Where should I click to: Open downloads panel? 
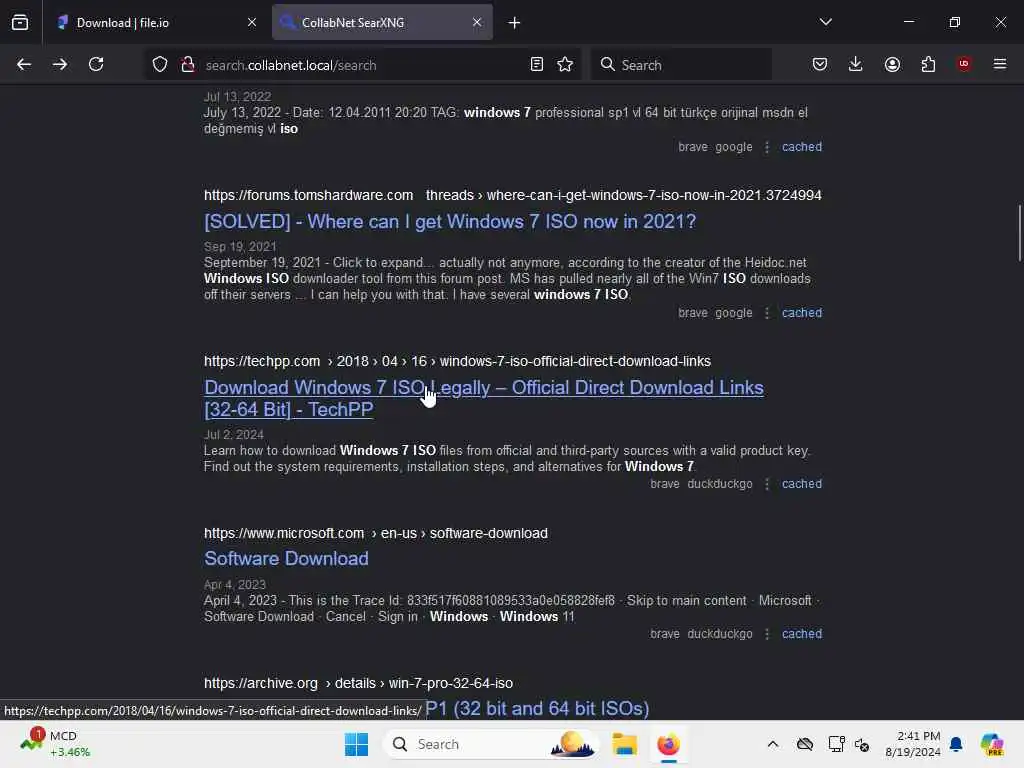pyautogui.click(x=856, y=64)
